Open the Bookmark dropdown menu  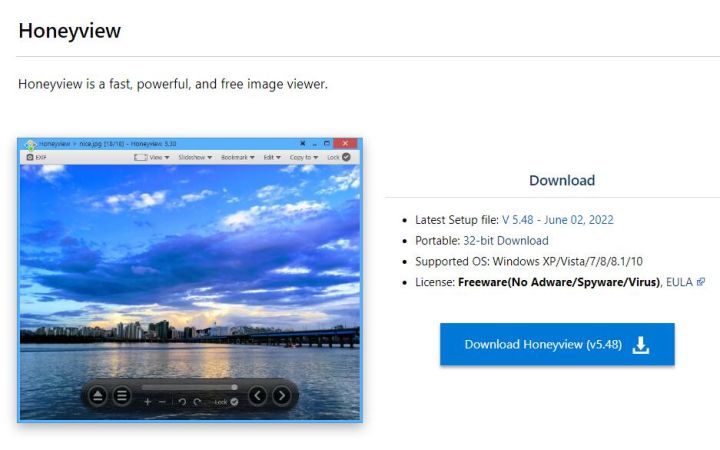[237, 157]
